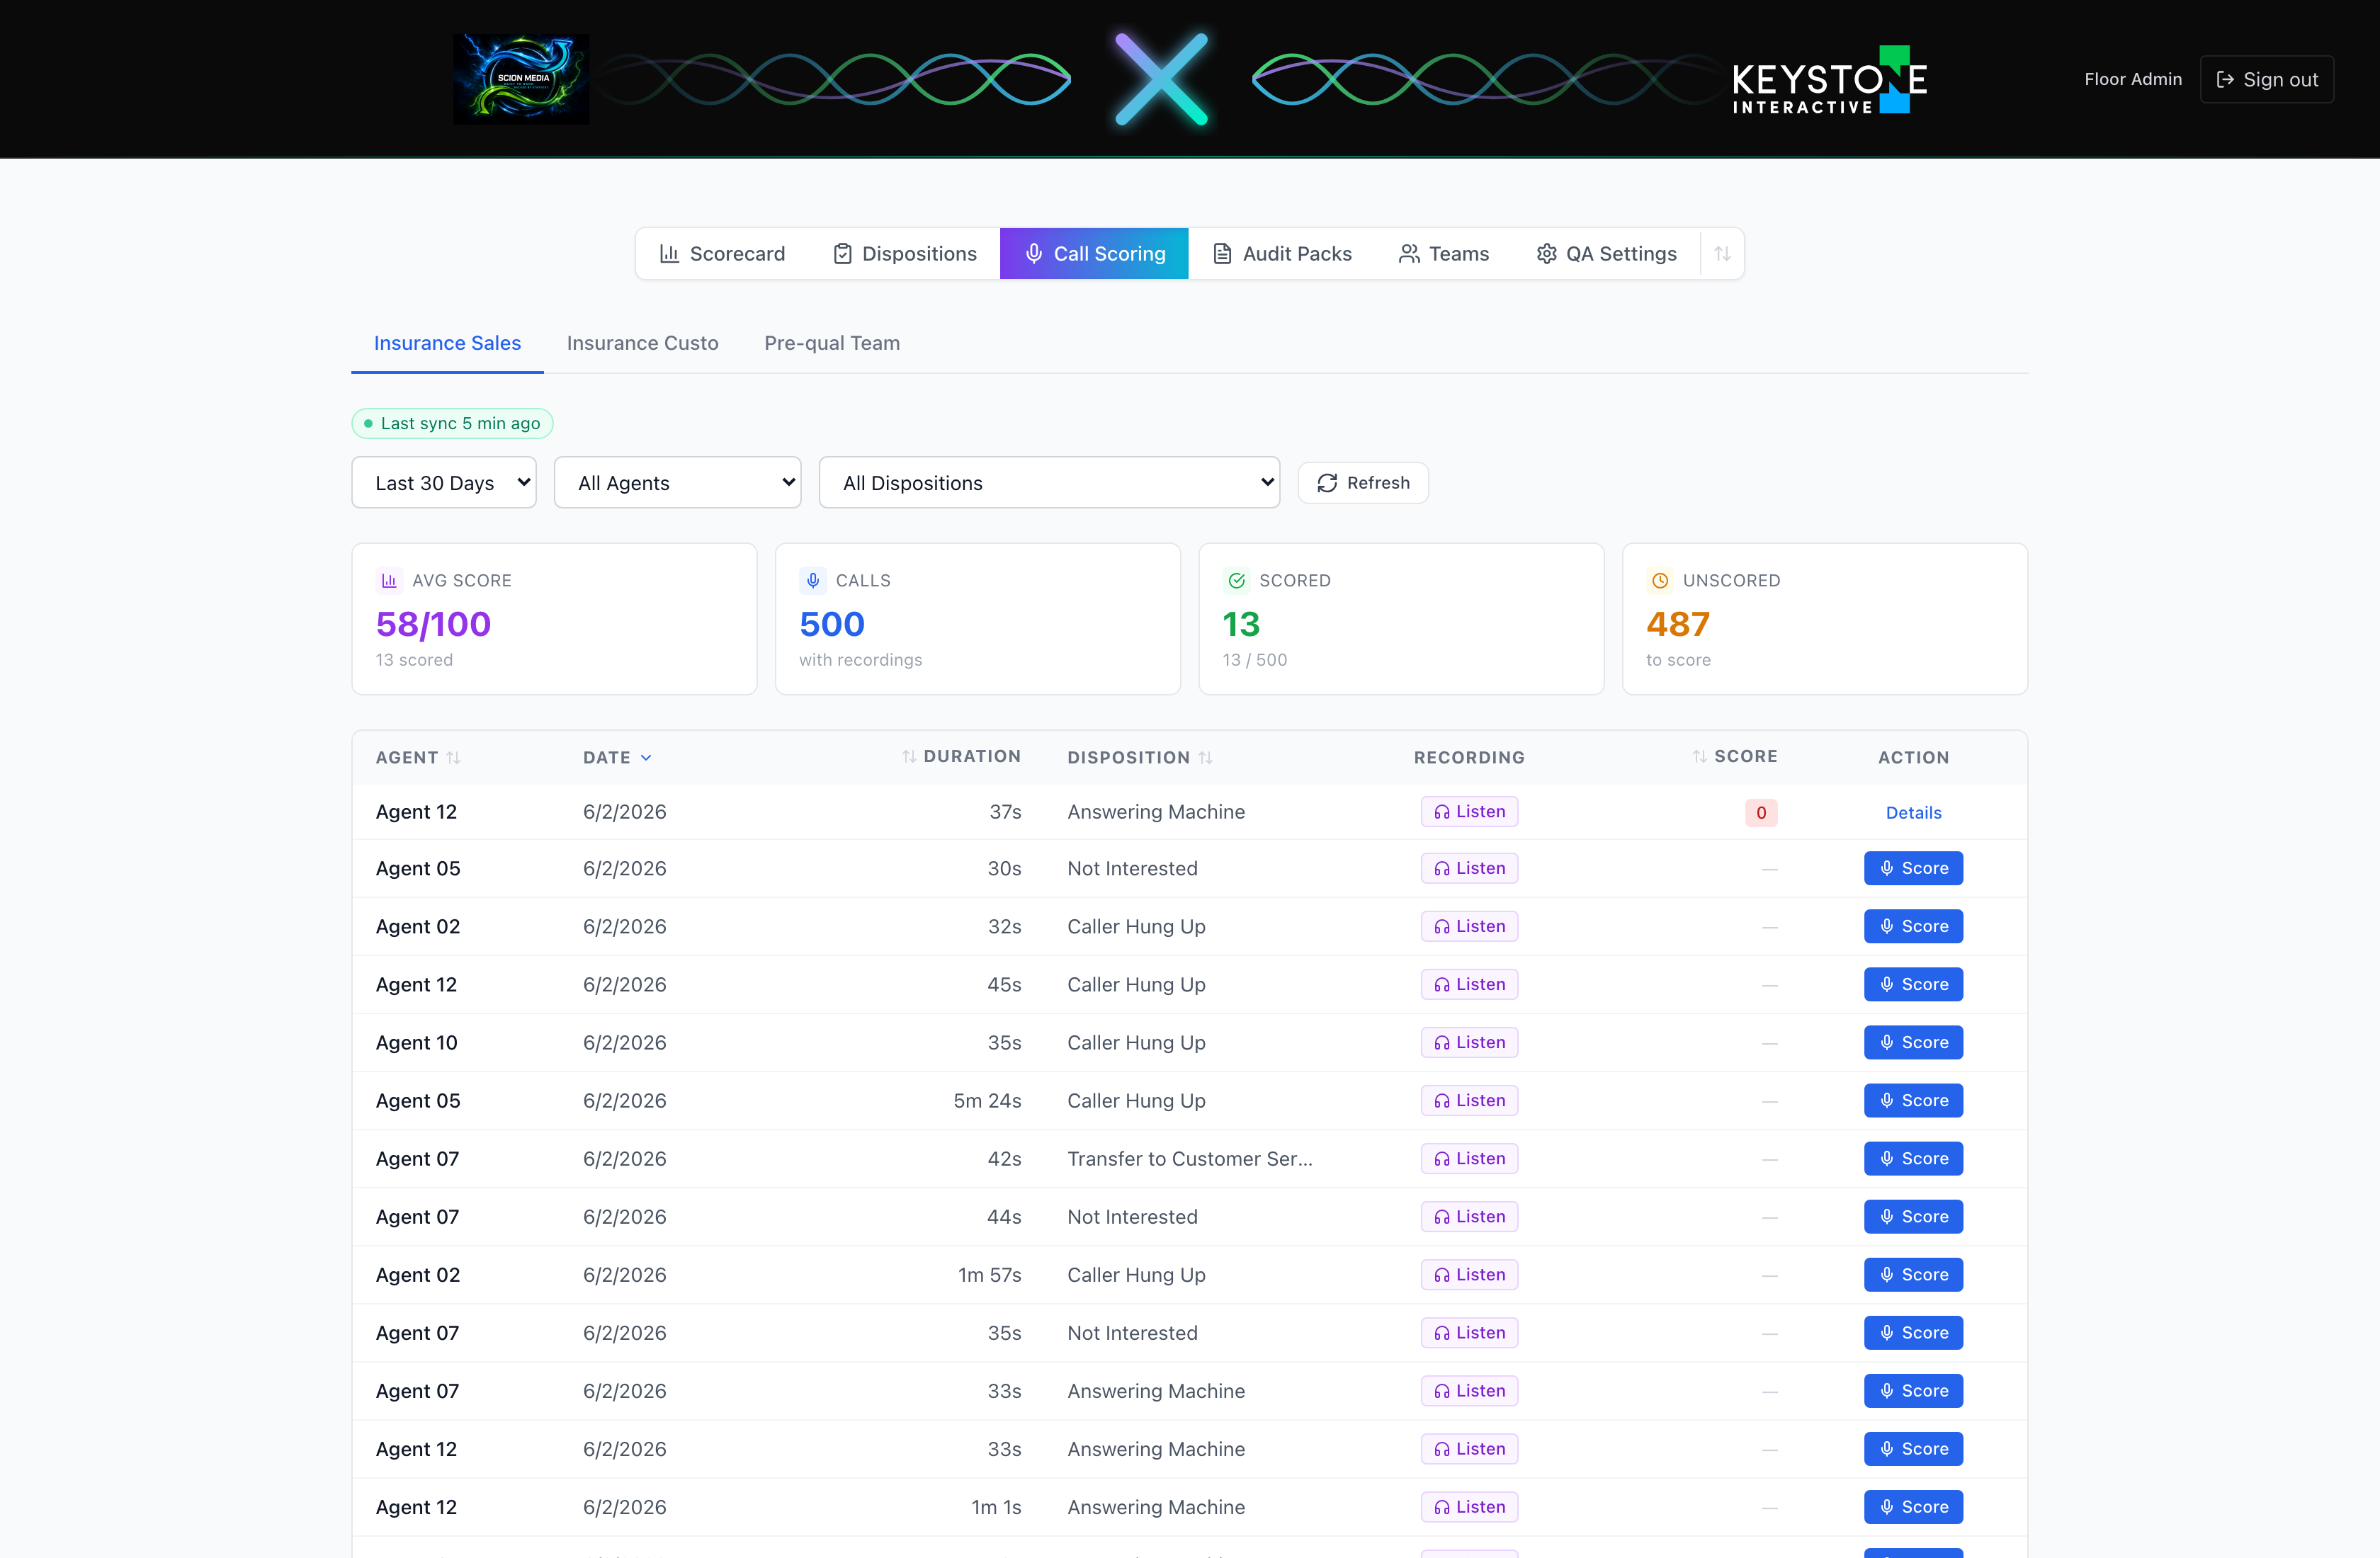Open the QA Settings tab
Image resolution: width=2380 pixels, height=1558 pixels.
click(x=1606, y=254)
